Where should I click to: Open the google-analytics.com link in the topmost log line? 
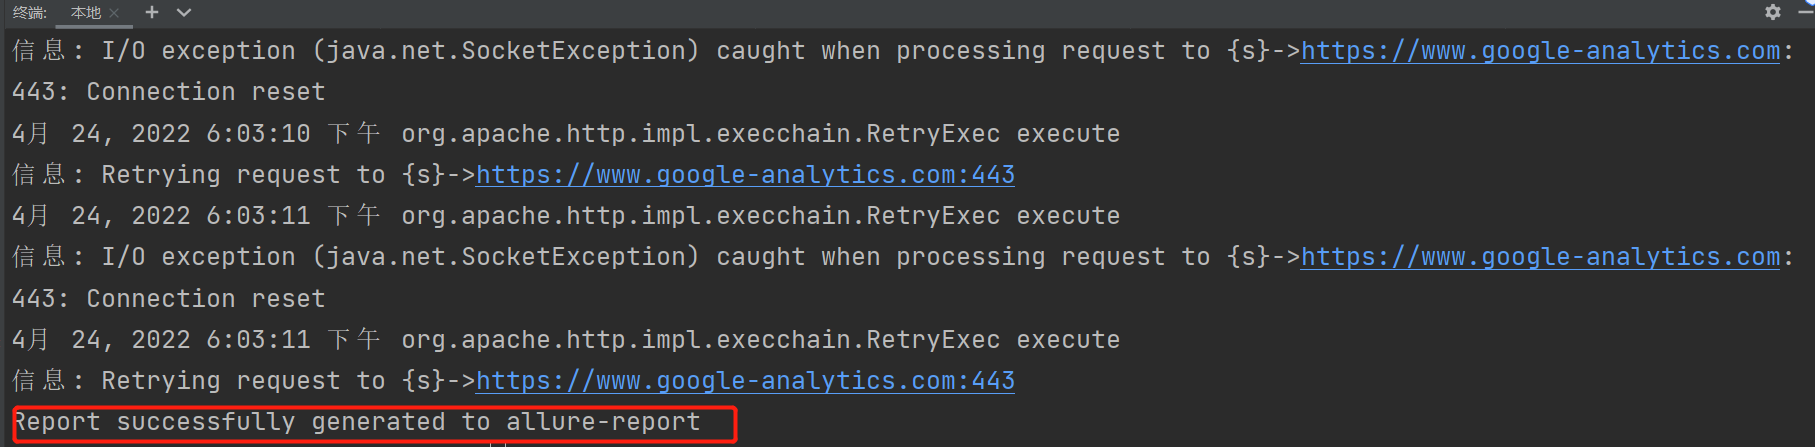[x=1540, y=51]
